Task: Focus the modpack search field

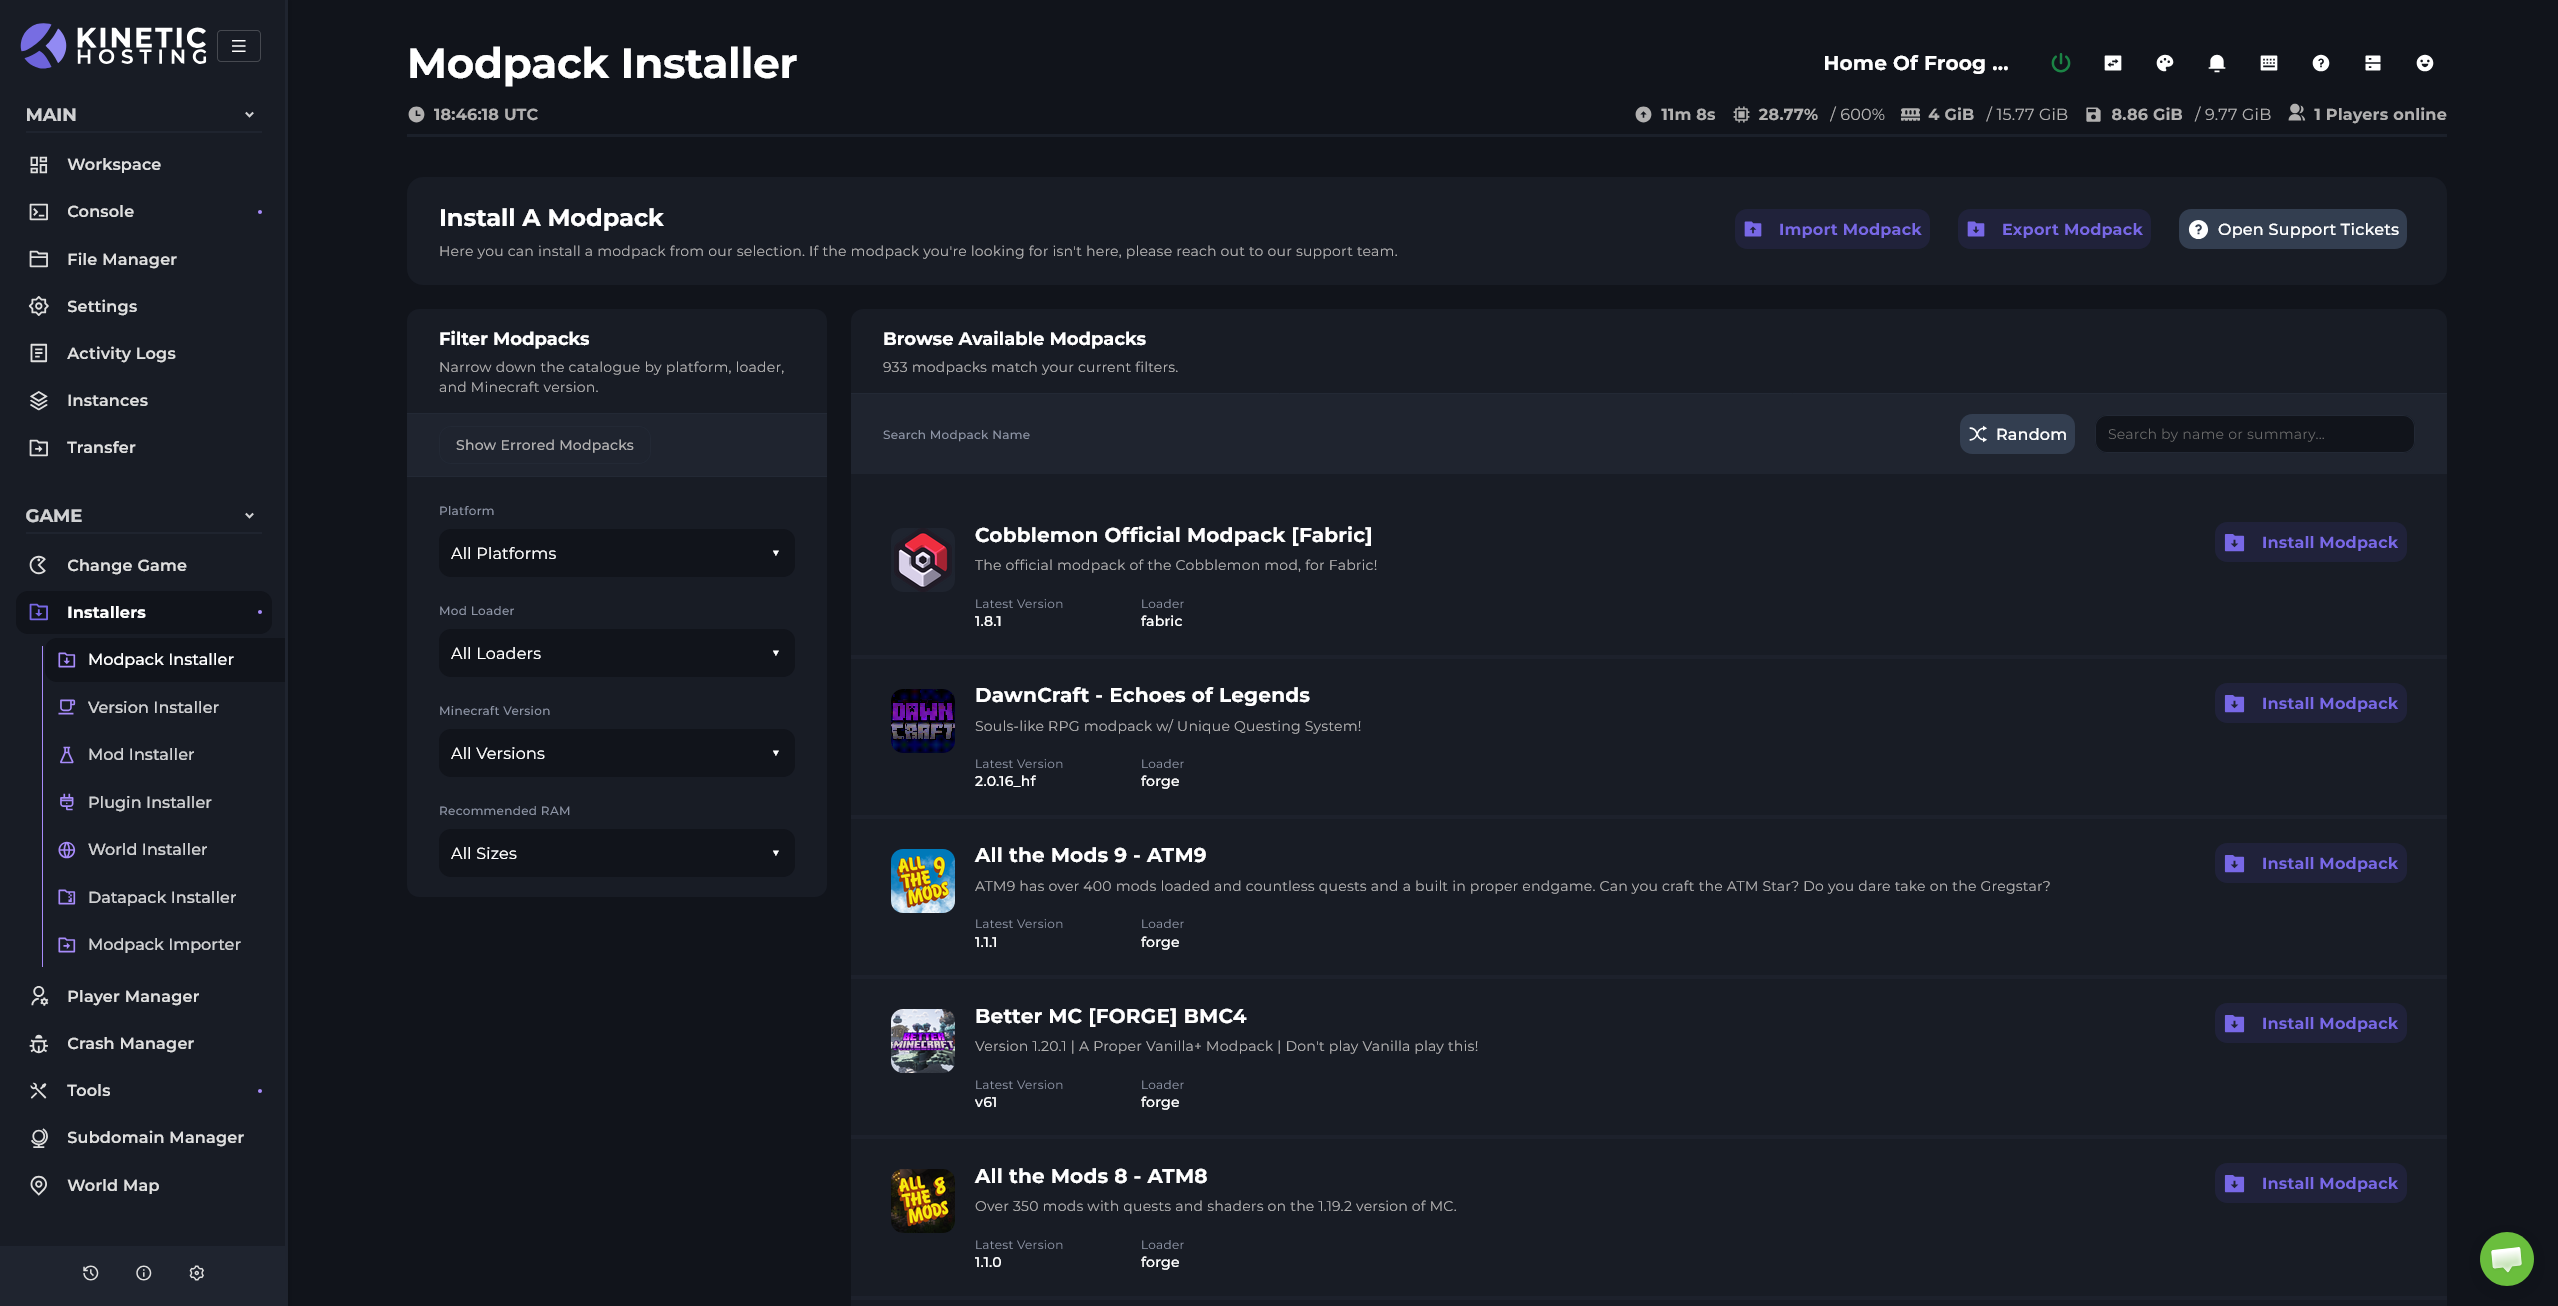Action: click(x=2254, y=434)
